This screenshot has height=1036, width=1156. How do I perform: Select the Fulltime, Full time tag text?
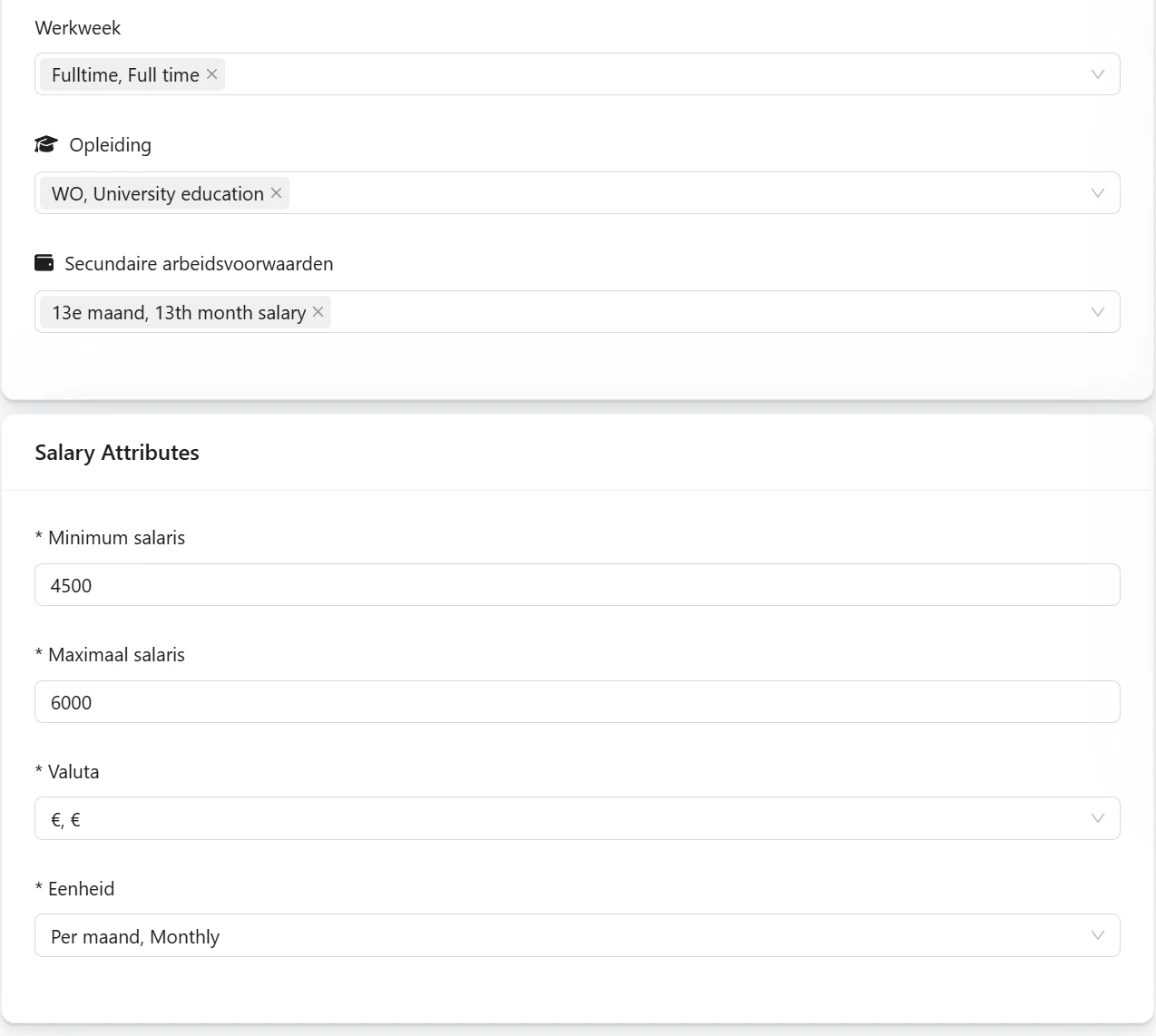(x=125, y=75)
